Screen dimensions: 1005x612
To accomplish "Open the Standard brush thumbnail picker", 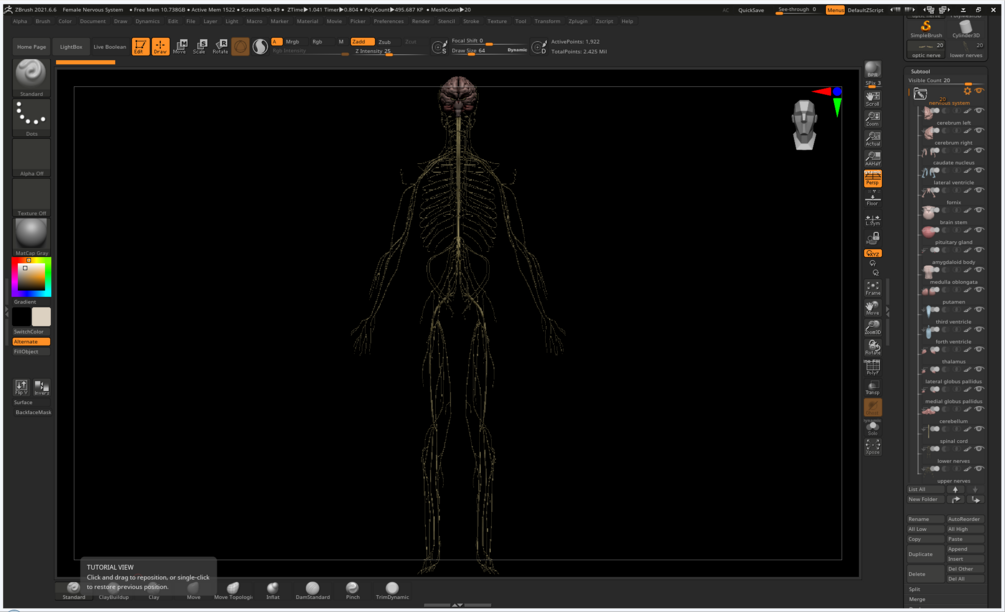I will click(x=31, y=75).
